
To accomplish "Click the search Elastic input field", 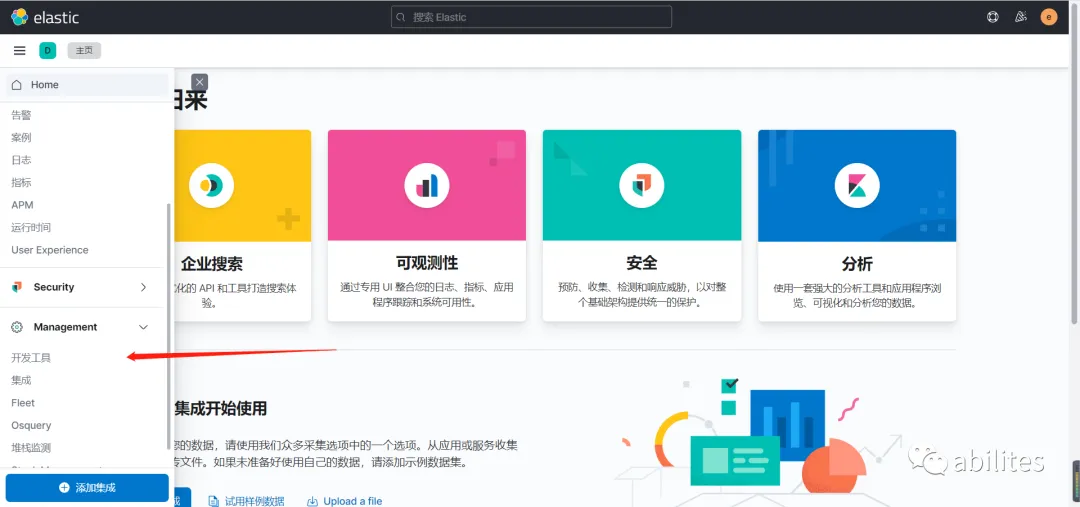I will 531,17.
